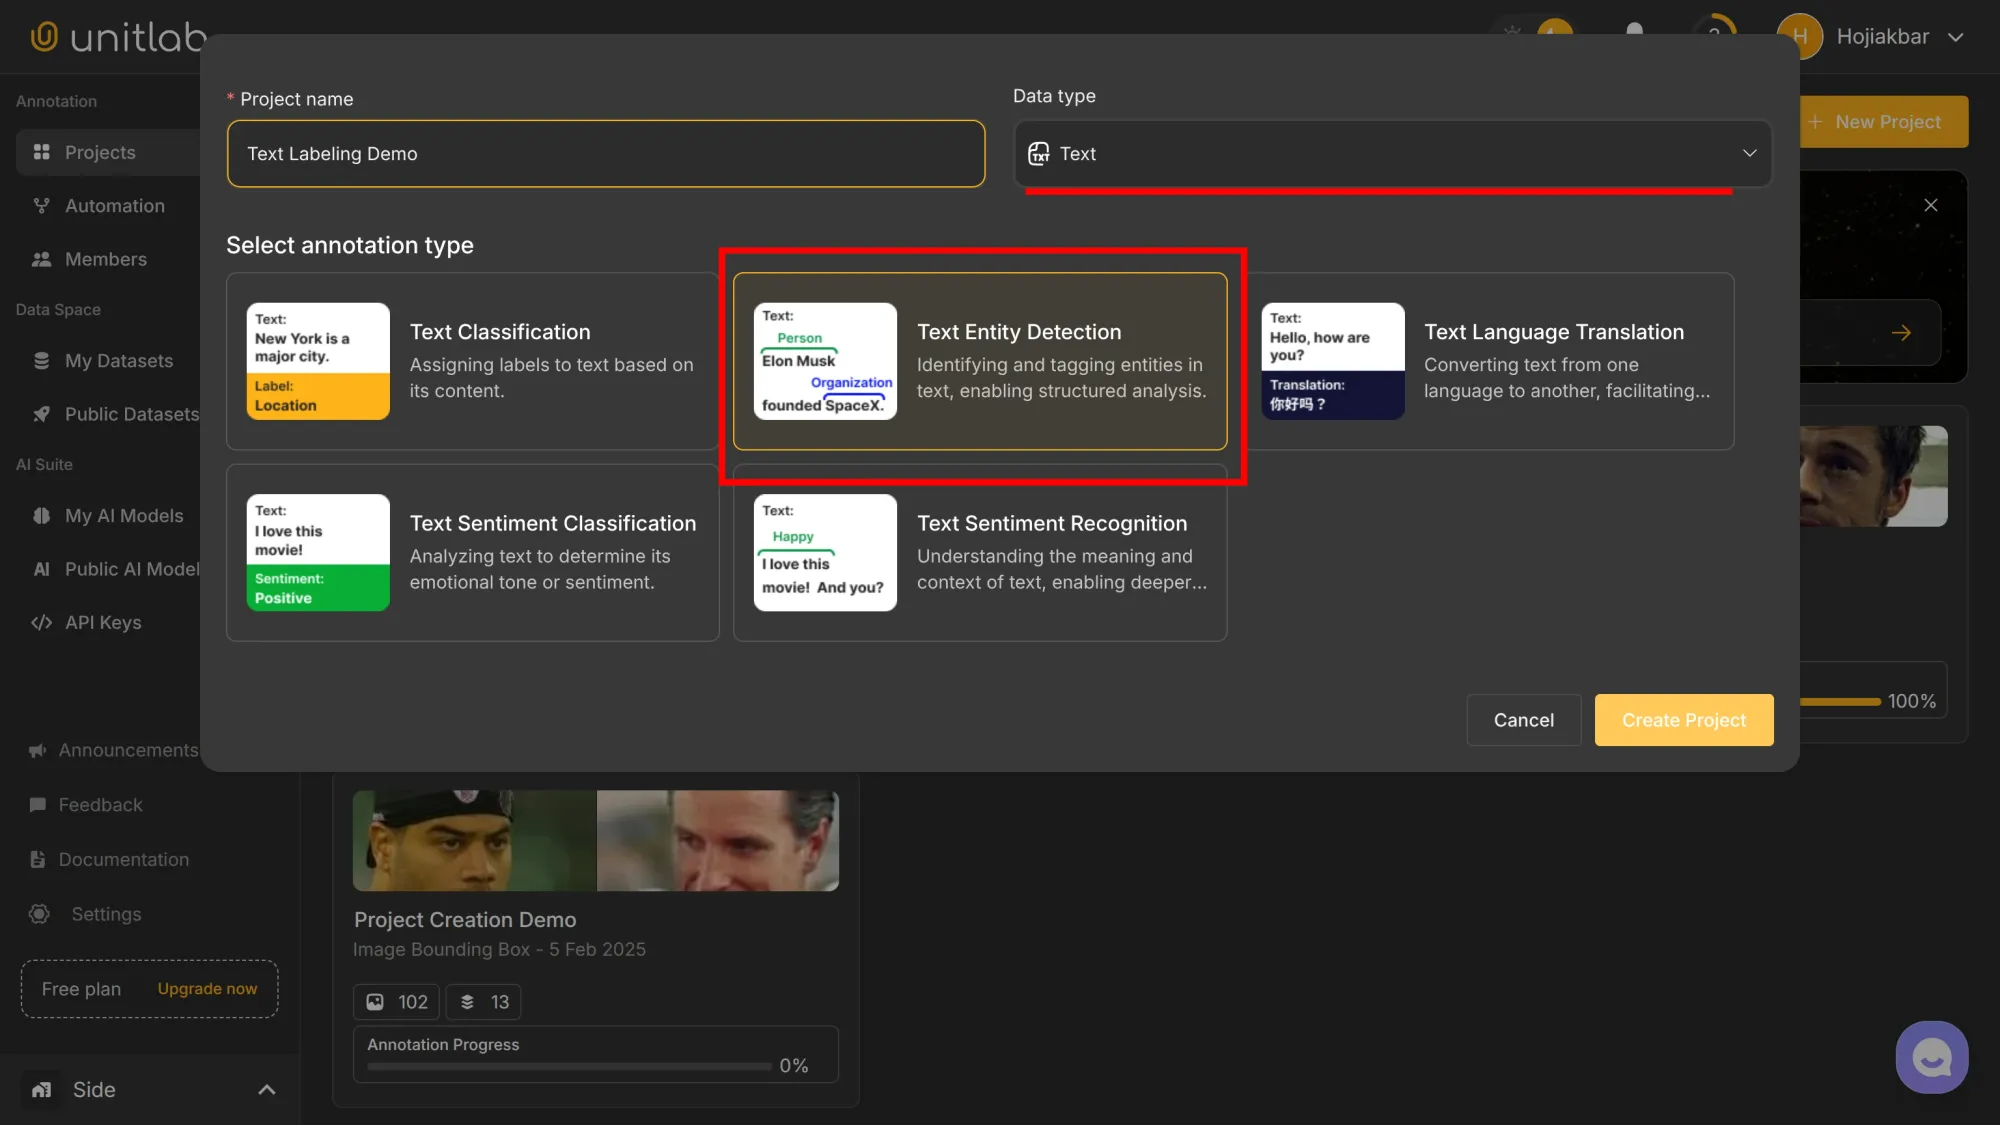Select the Text Entity Detection annotation type
2000x1125 pixels.
click(x=980, y=362)
